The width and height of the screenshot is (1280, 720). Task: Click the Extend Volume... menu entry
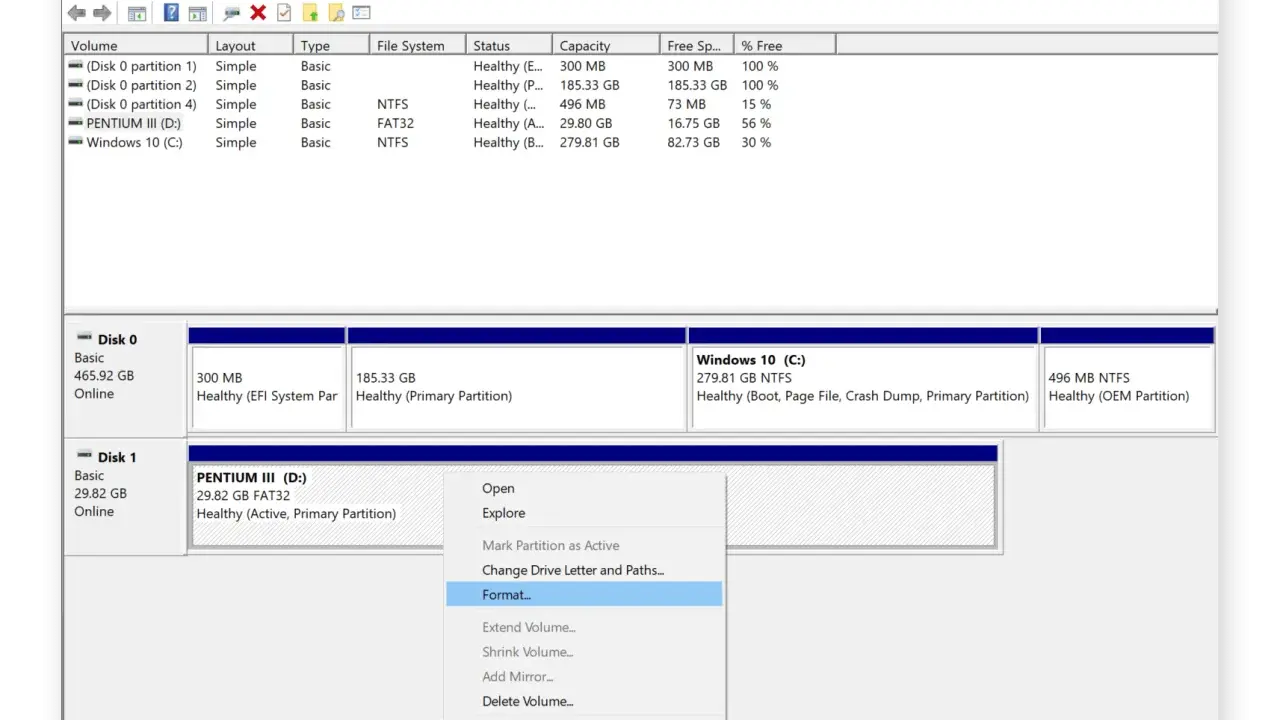coord(584,627)
